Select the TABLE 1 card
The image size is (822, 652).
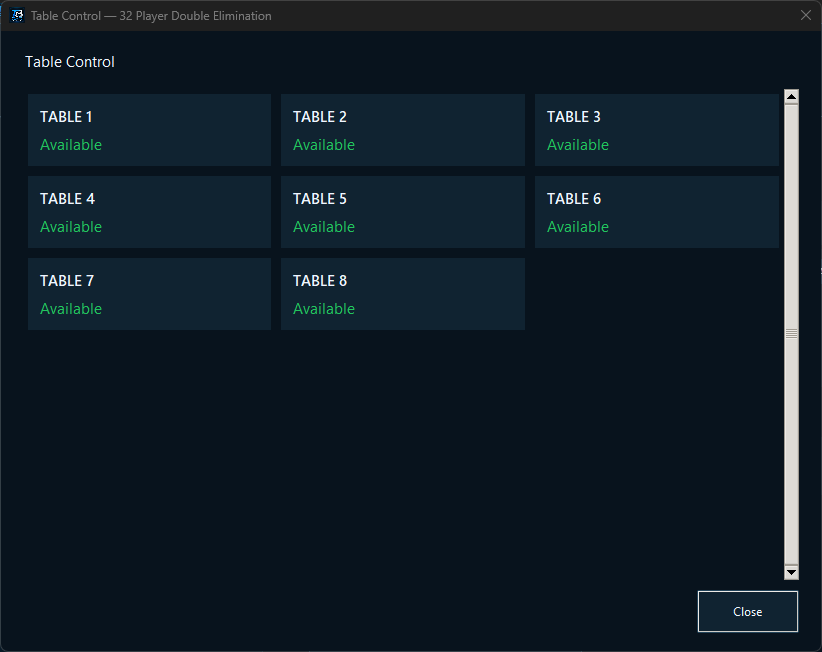click(x=149, y=130)
